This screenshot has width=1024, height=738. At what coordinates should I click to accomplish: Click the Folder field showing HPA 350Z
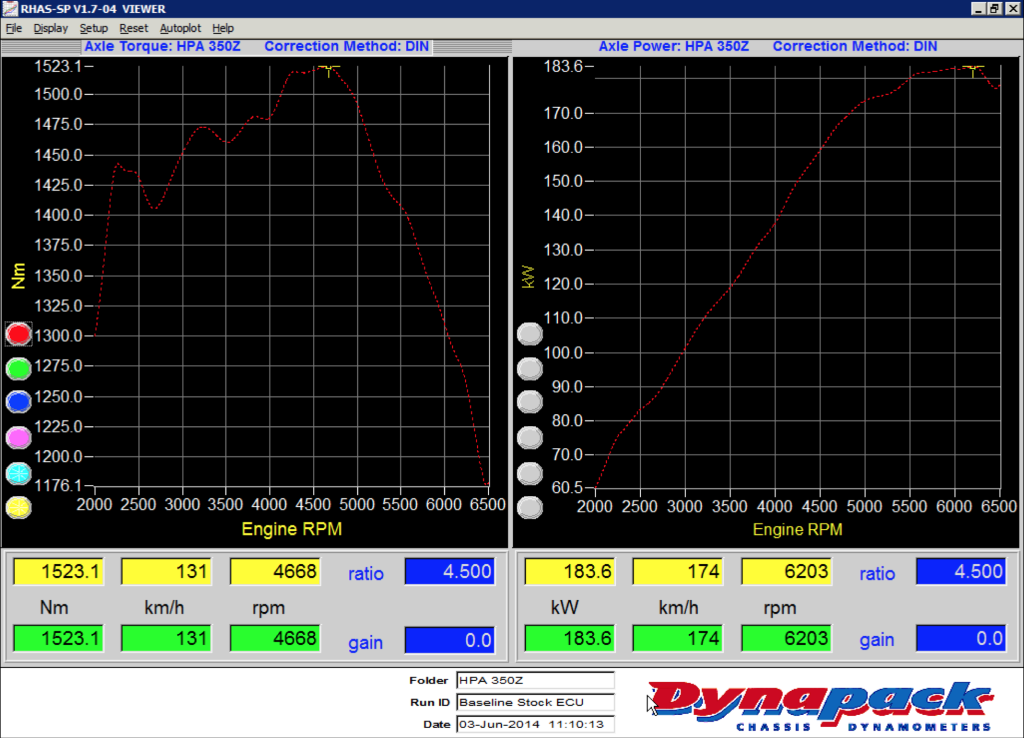pyautogui.click(x=535, y=680)
